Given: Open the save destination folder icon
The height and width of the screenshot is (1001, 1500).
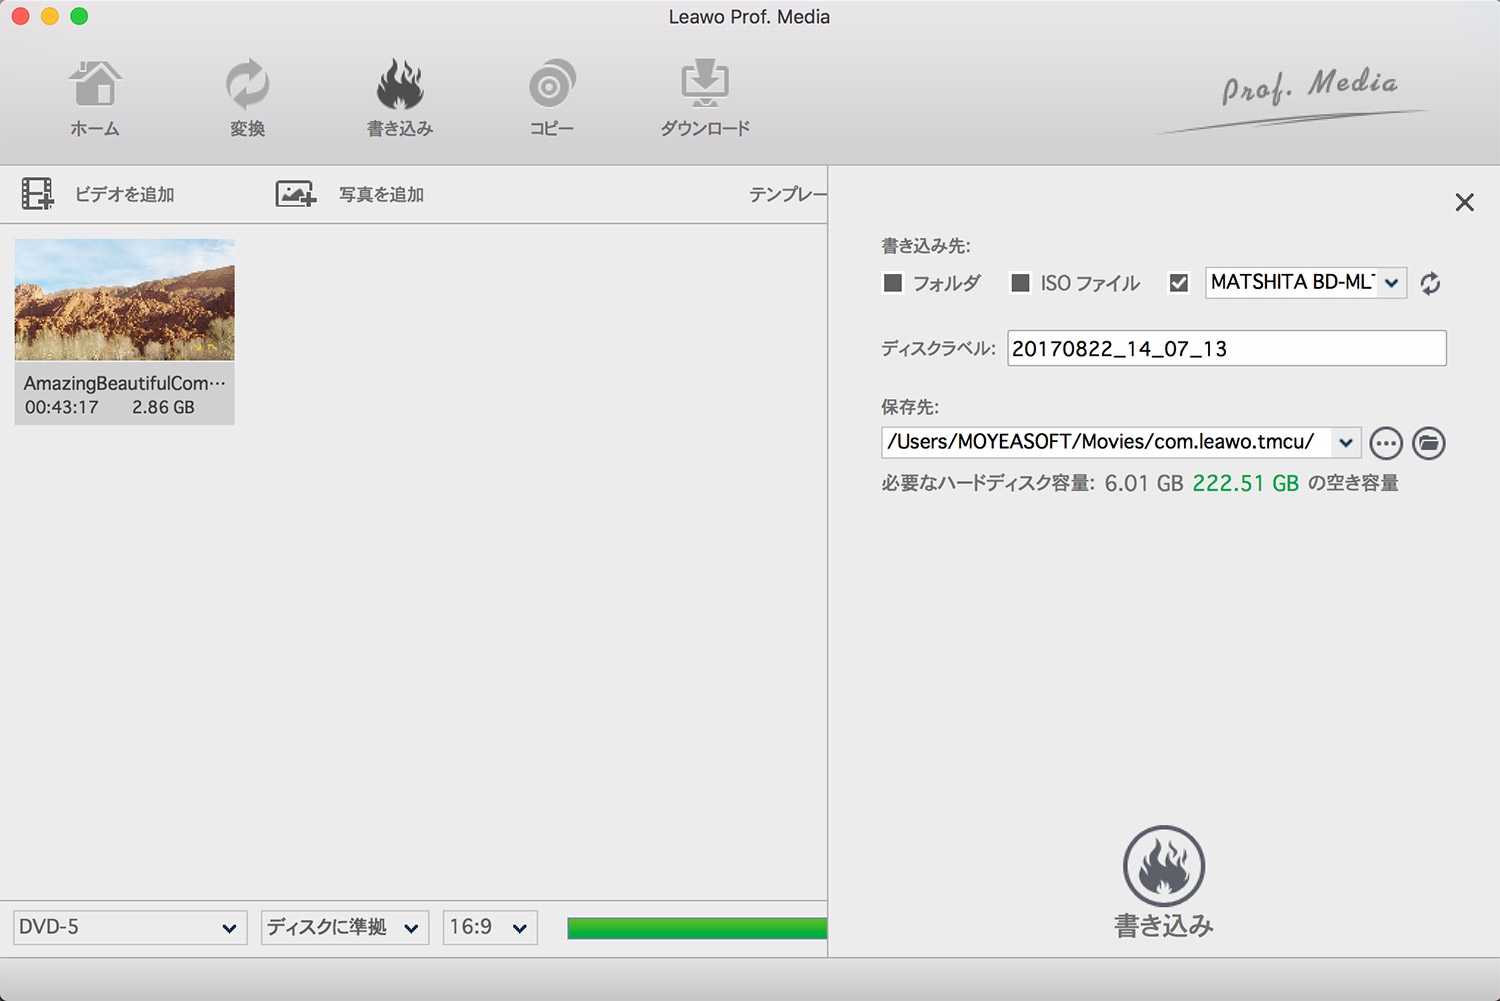Looking at the screenshot, I should [1429, 442].
